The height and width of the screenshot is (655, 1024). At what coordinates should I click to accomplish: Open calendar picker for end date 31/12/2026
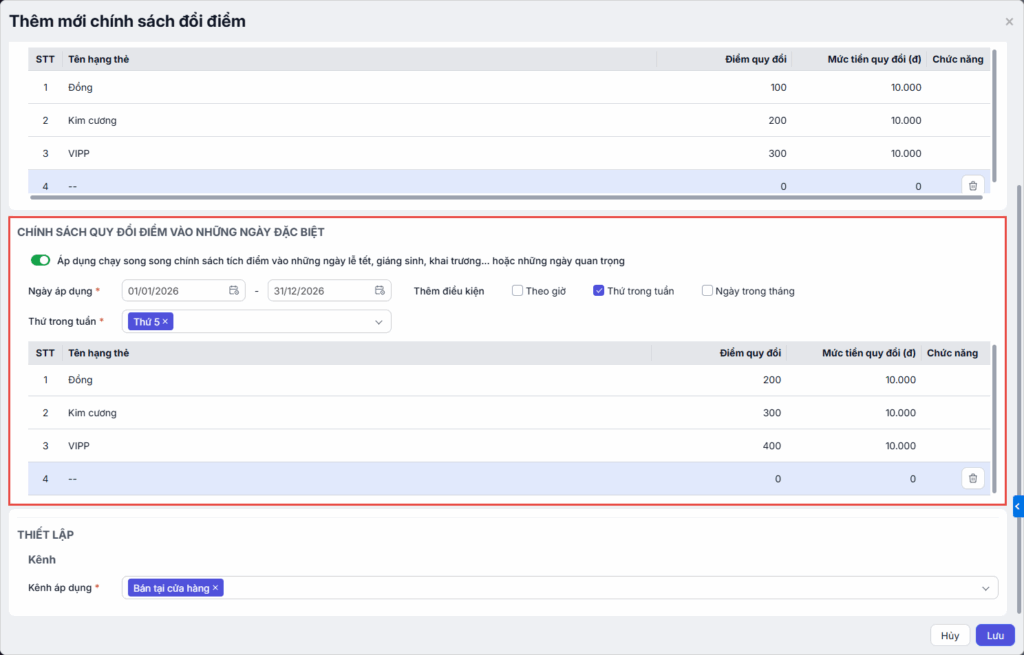(380, 291)
